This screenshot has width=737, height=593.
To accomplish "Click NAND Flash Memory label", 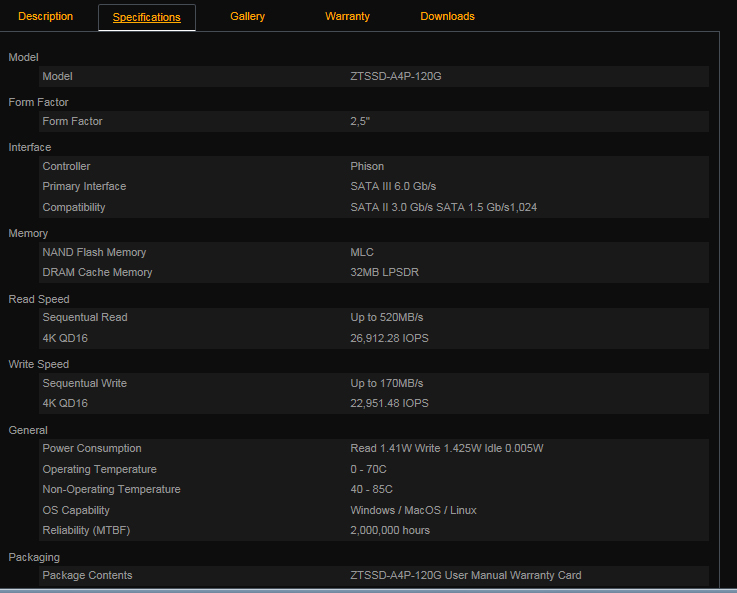I will (x=94, y=252).
